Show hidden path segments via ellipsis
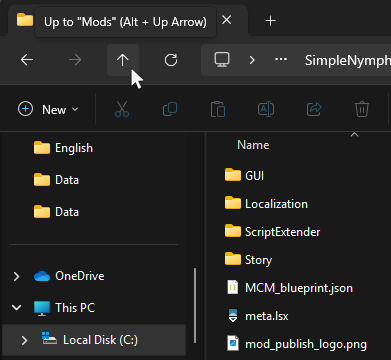 [x=281, y=60]
